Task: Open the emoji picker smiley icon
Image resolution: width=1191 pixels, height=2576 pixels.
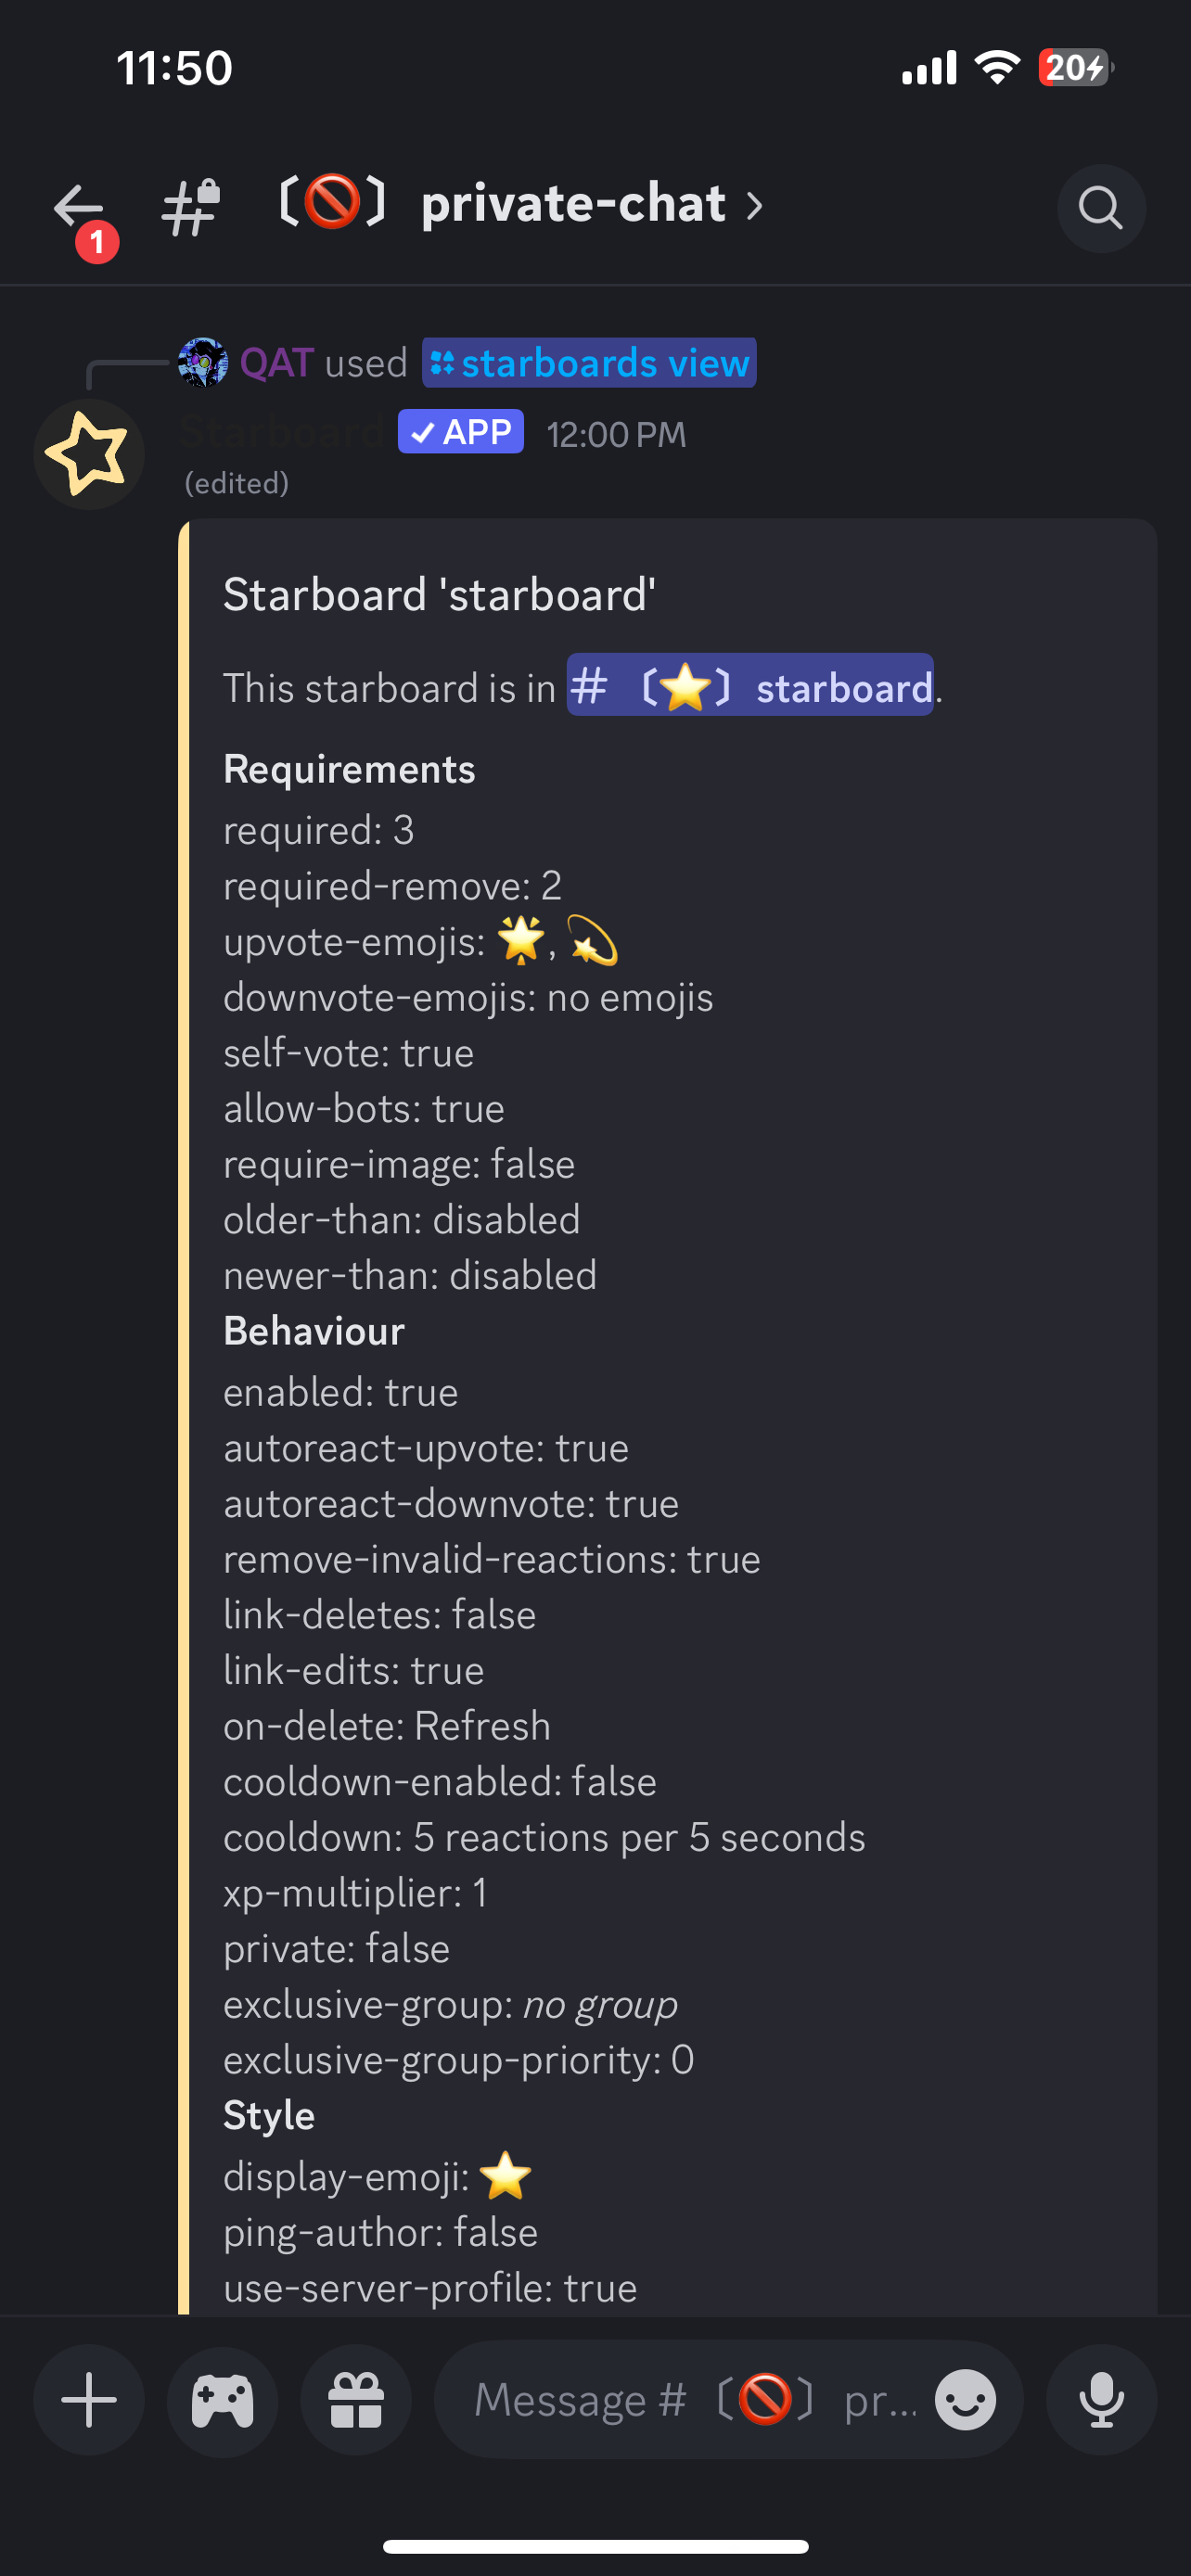Action: [x=965, y=2399]
